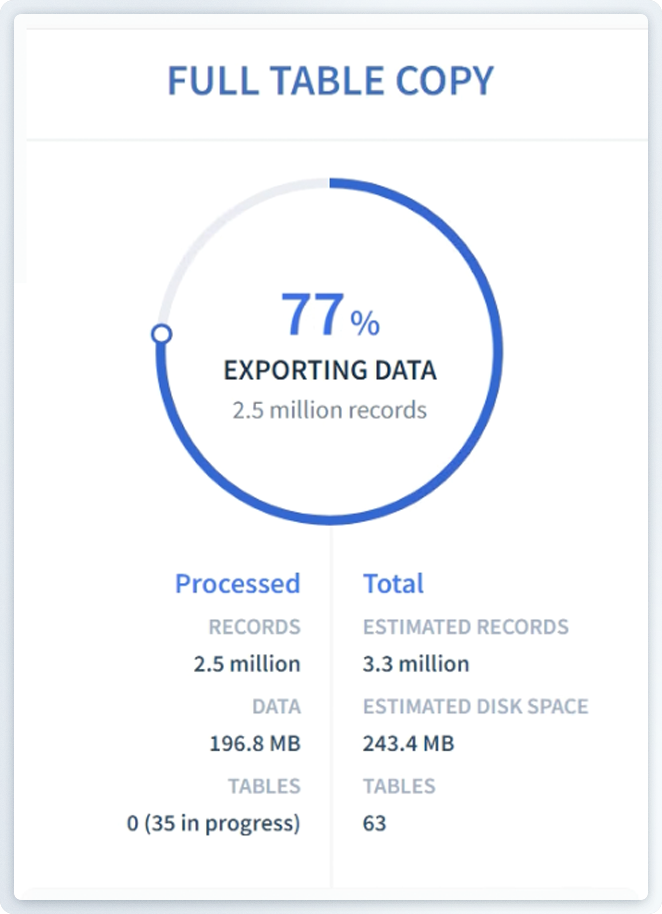Click the DATA label under Processed
Screen dimensions: 662x914
click(275, 706)
